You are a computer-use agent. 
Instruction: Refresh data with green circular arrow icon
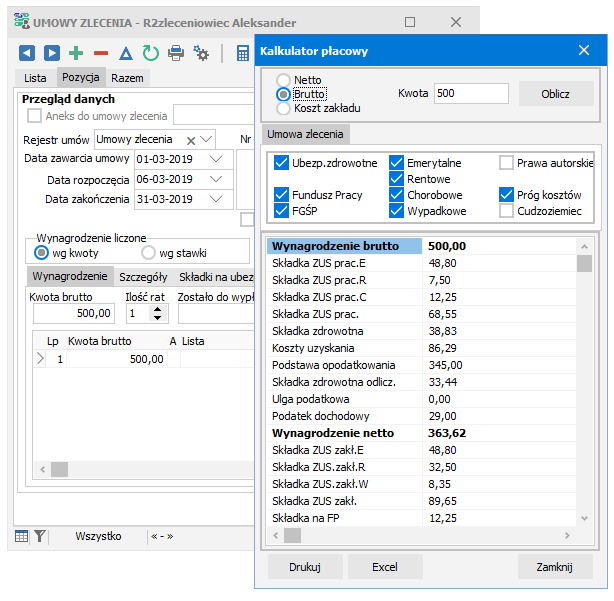tap(150, 53)
